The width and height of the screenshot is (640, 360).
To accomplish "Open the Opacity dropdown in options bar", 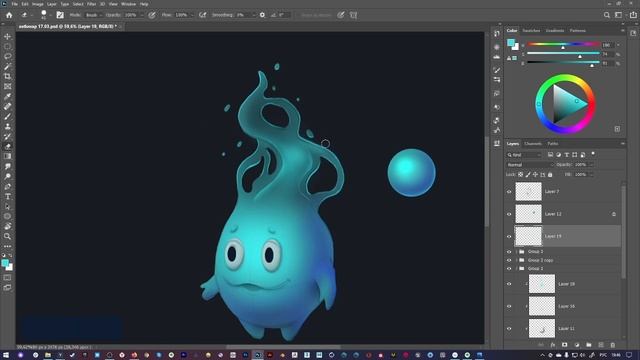I will tap(142, 15).
